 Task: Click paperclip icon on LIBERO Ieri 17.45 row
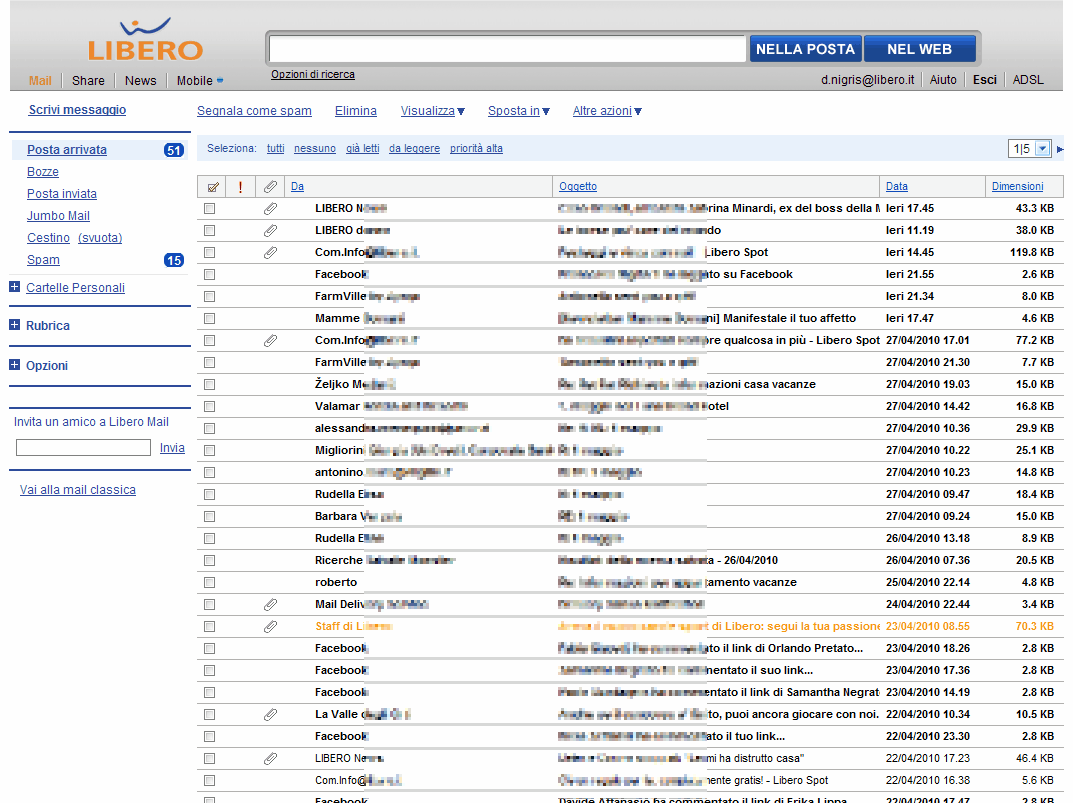[270, 209]
